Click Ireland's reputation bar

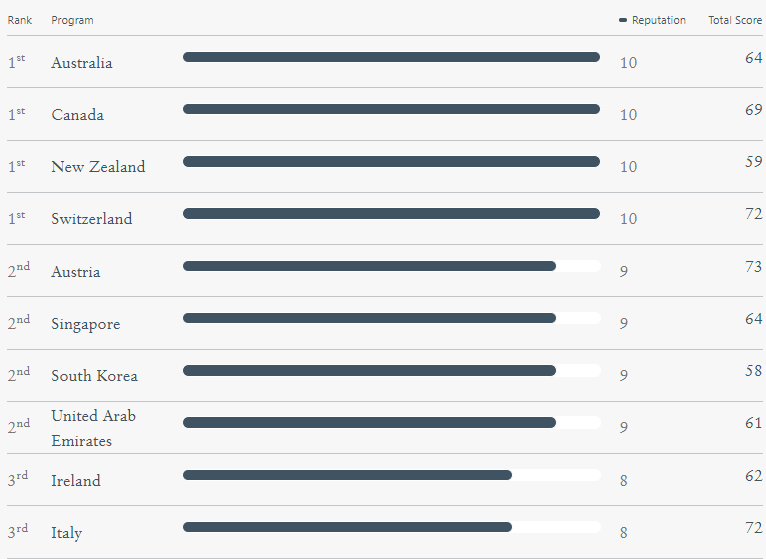click(x=391, y=475)
